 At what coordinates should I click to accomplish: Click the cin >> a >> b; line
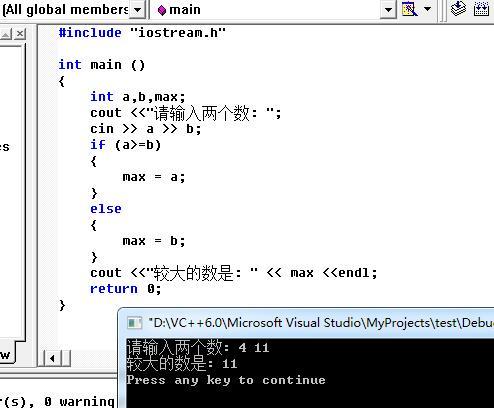[x=146, y=129]
